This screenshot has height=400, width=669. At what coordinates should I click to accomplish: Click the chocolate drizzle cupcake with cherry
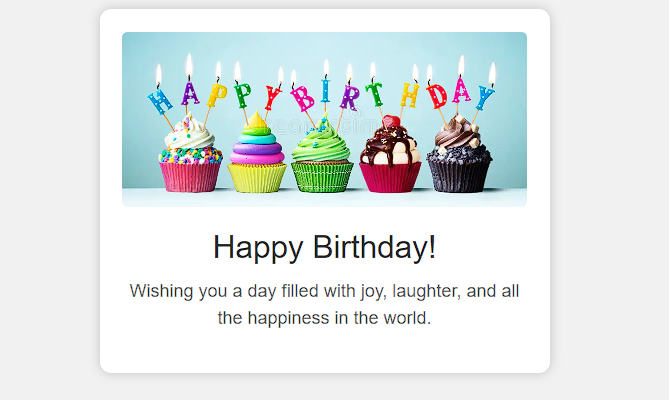point(390,154)
